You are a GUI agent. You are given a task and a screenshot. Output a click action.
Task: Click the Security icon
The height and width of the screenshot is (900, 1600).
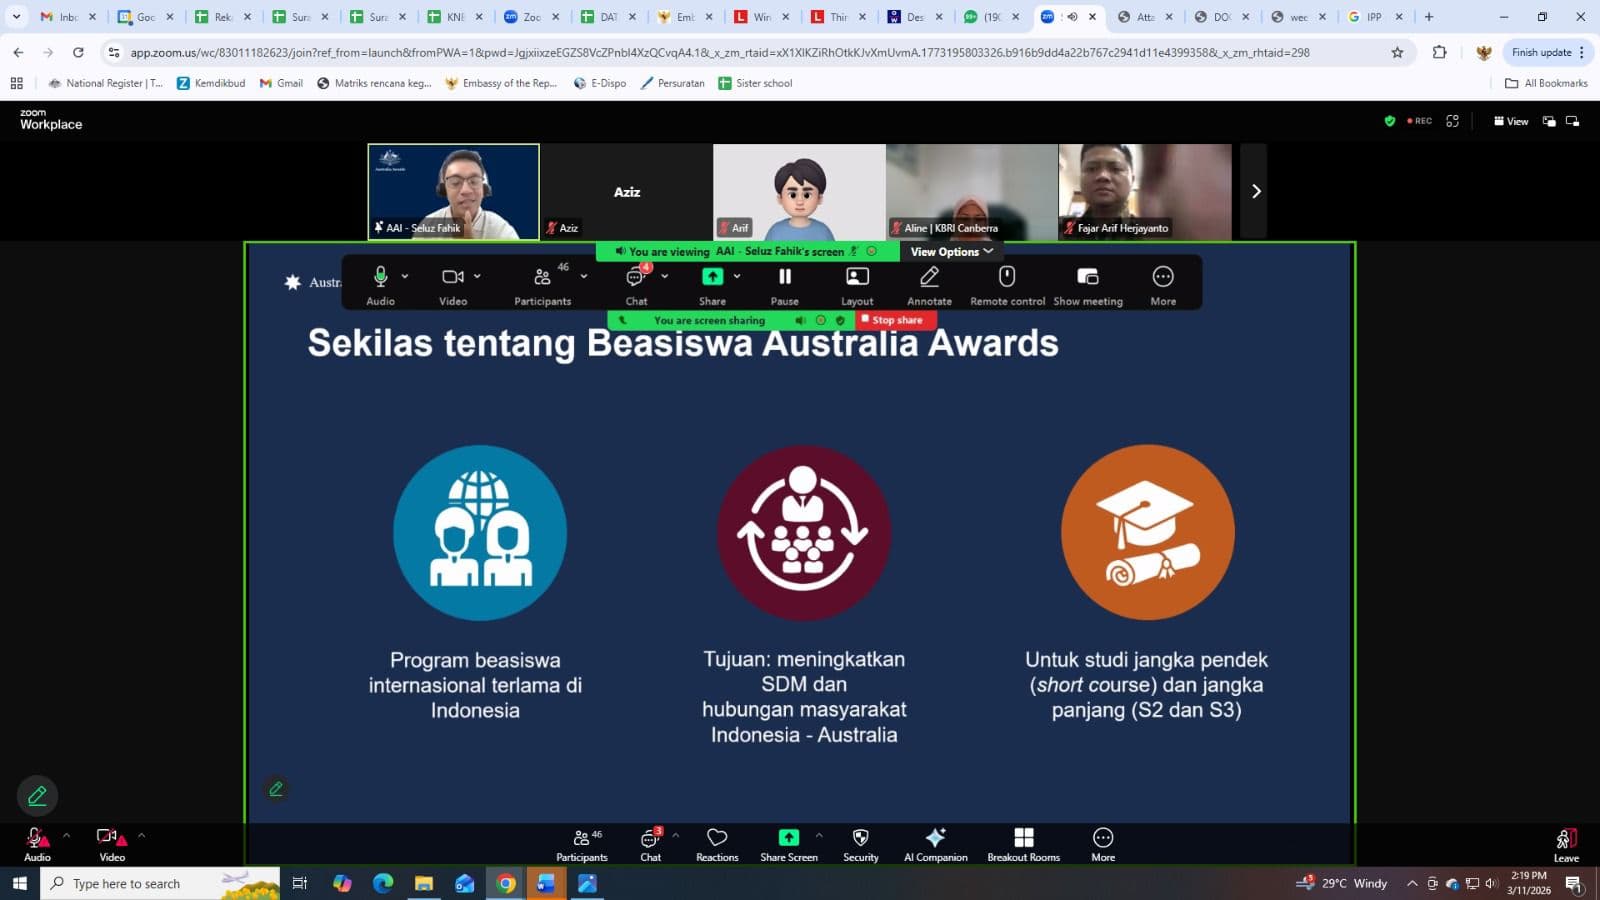859,843
